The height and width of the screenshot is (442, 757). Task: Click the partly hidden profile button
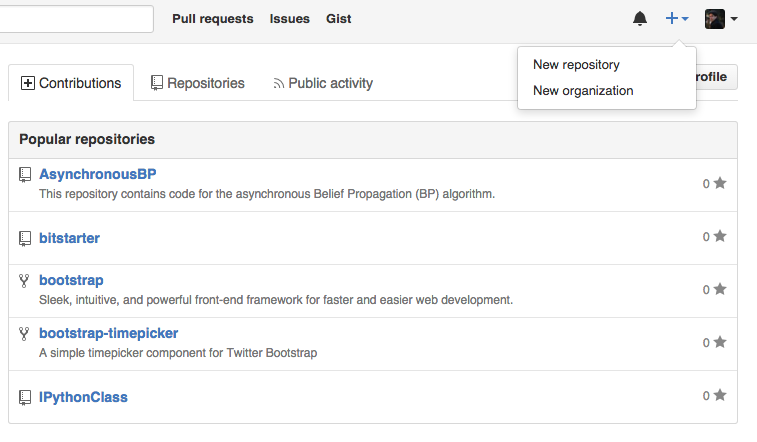pyautogui.click(x=716, y=77)
